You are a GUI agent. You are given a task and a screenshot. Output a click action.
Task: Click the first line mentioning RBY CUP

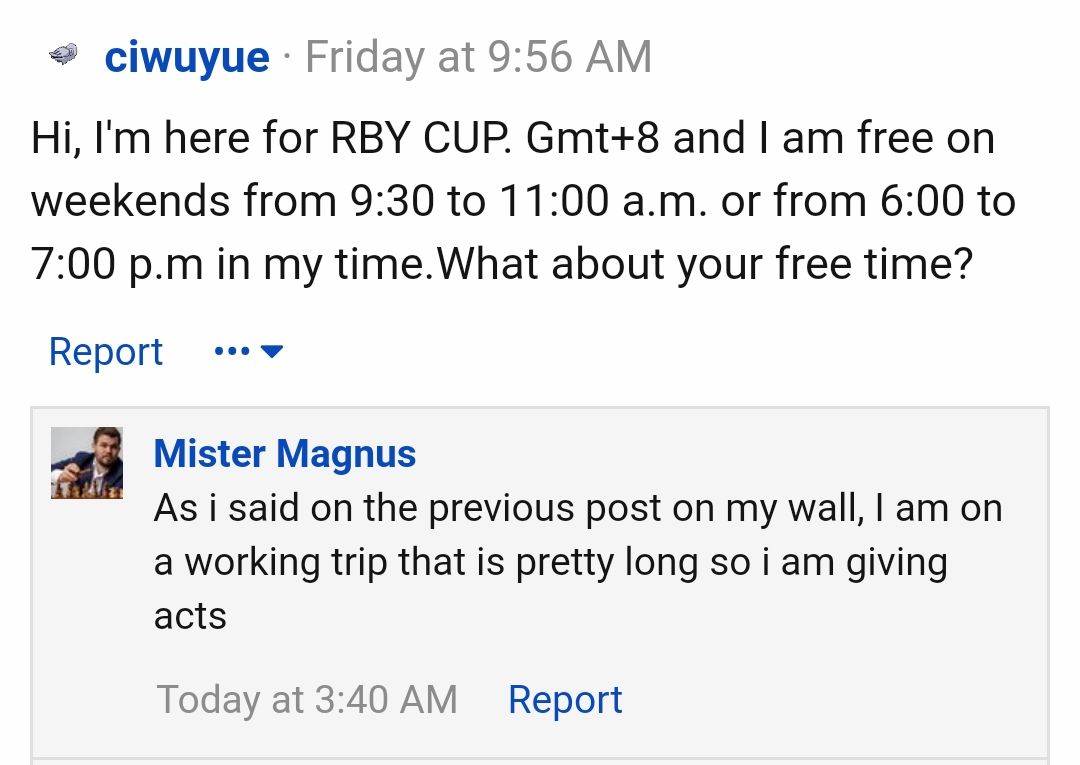coord(513,138)
